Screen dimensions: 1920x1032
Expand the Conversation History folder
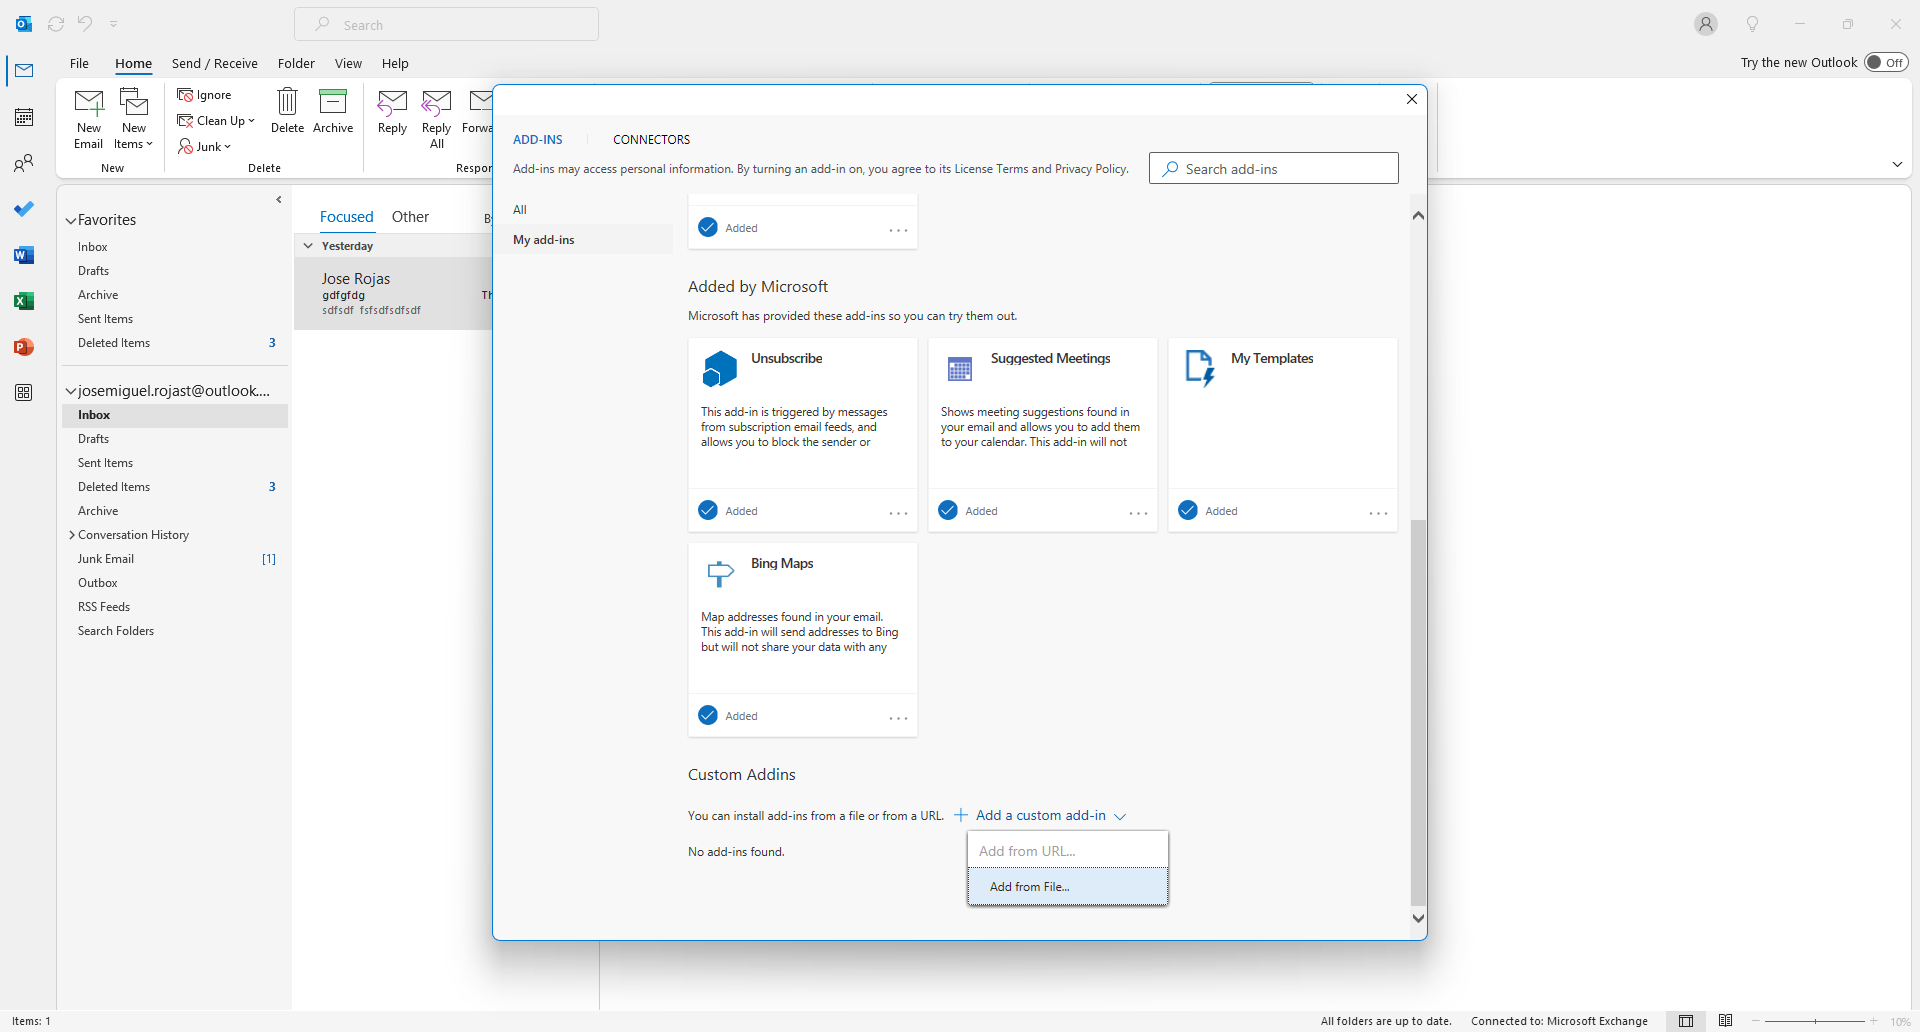71,535
